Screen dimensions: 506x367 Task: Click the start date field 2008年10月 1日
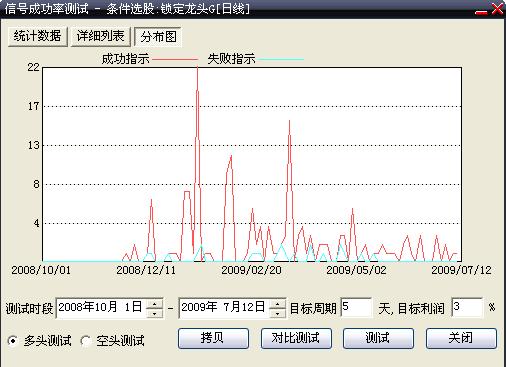point(101,308)
